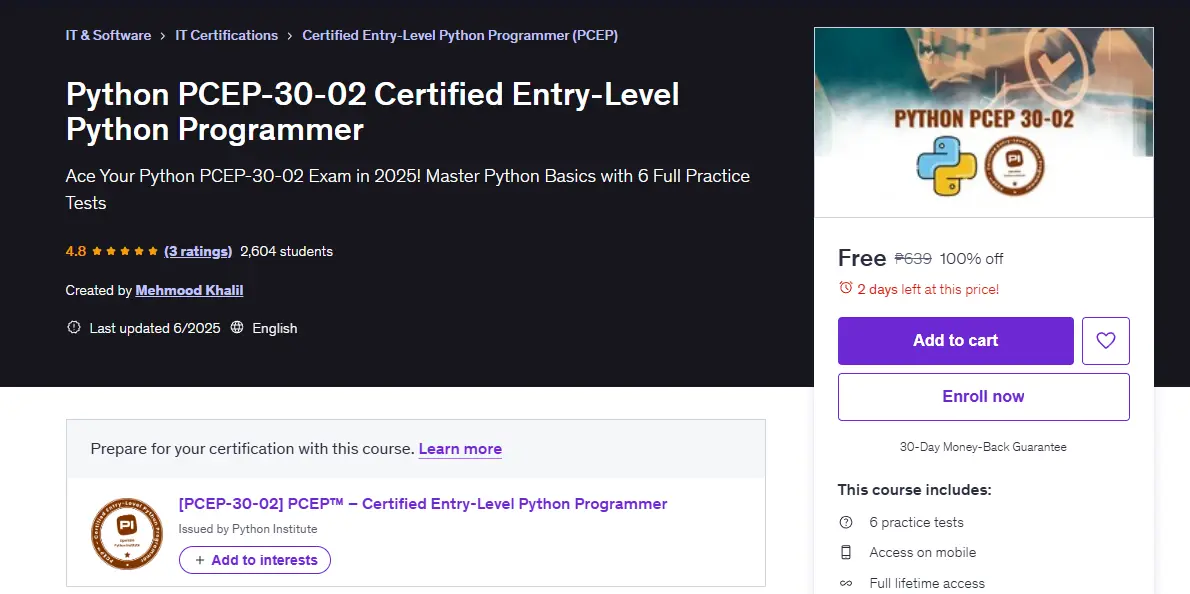Open the 3 ratings link
This screenshot has width=1190, height=594.
[x=198, y=251]
